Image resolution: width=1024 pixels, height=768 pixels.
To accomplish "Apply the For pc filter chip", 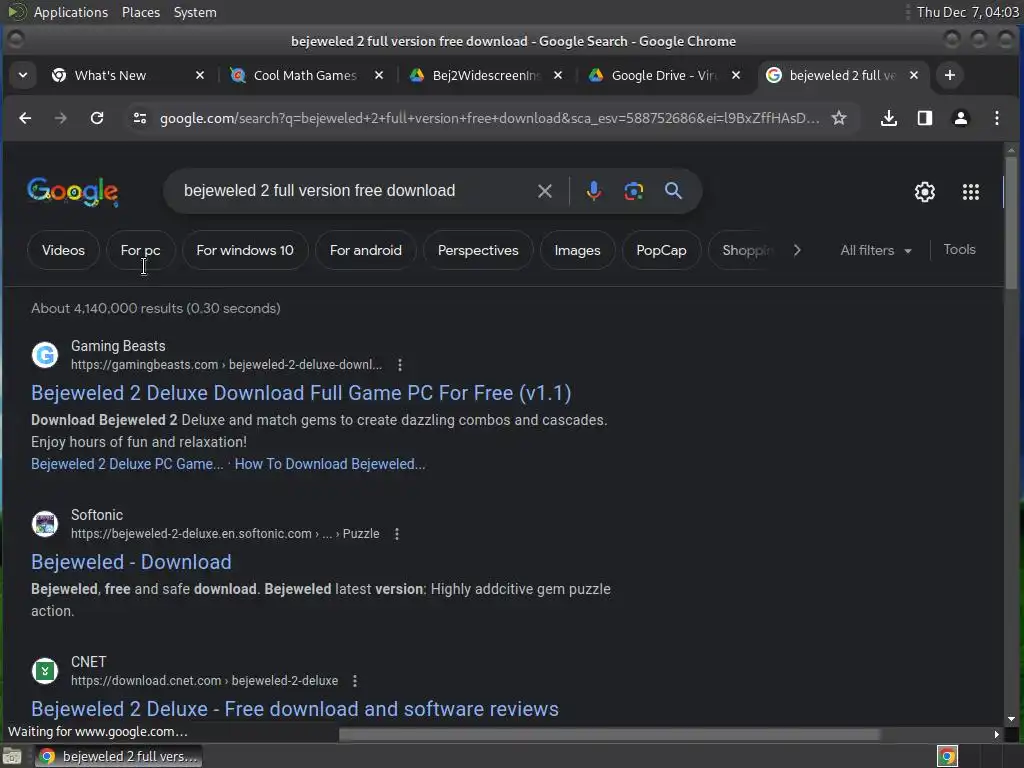I will pyautogui.click(x=140, y=250).
